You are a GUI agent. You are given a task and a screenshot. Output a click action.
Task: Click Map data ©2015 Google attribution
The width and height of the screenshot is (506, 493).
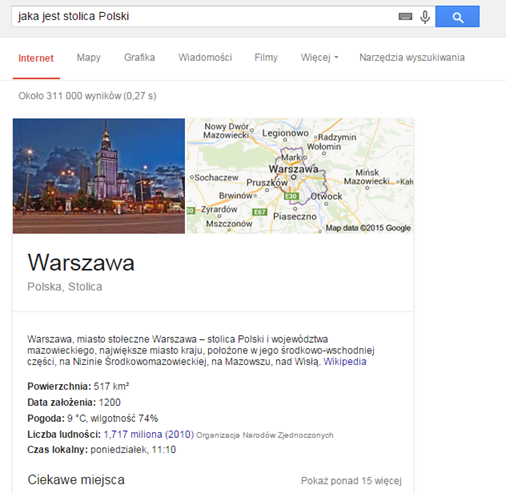368,228
